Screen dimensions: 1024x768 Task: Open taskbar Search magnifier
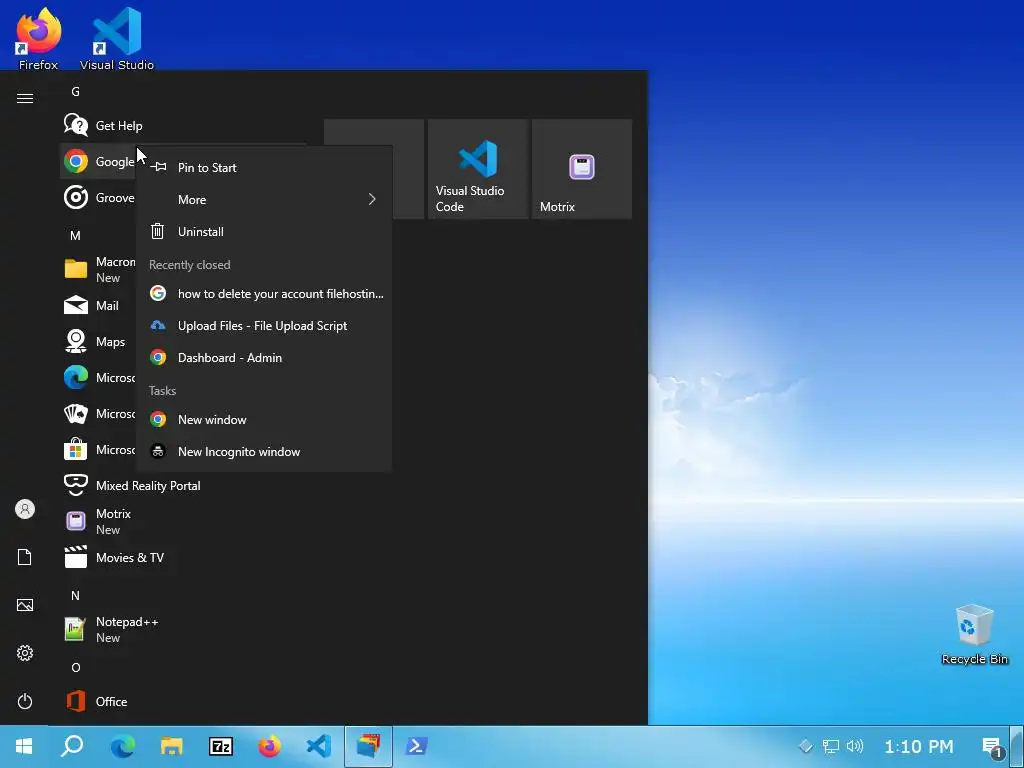point(72,746)
